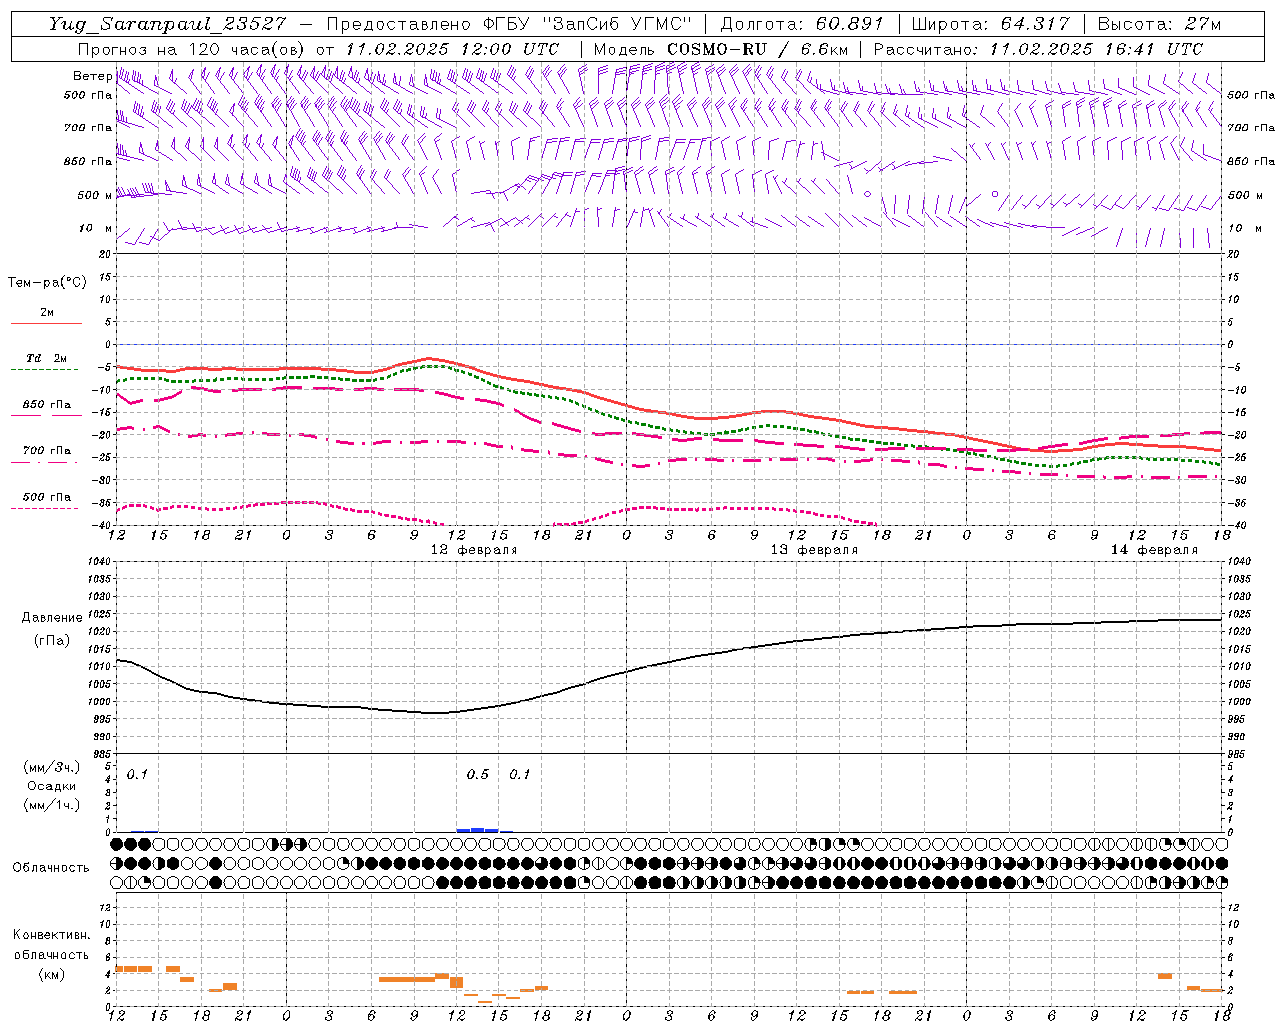This screenshot has height=1024, width=1280.
Task: Click the '14 февраля' date label
Action: (x=1154, y=550)
